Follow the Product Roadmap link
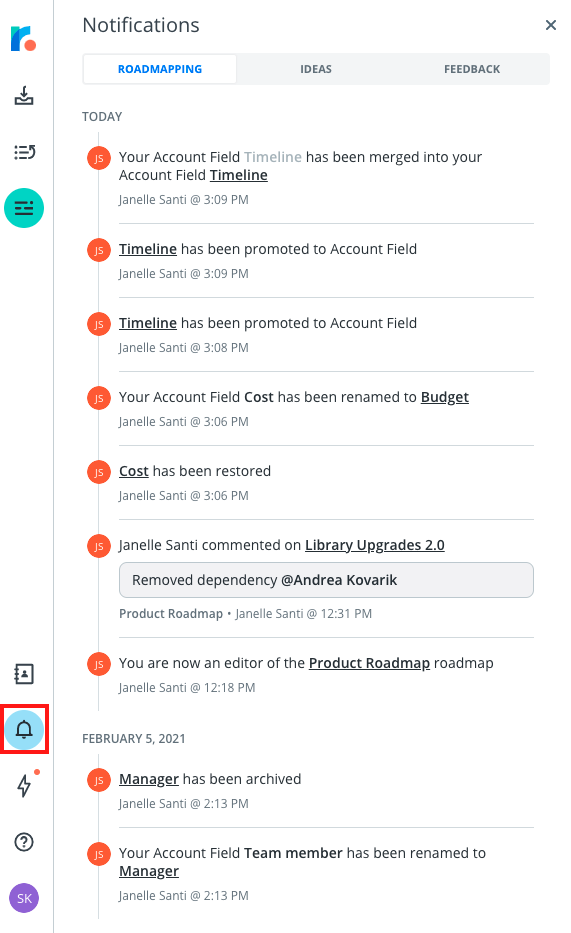Viewport: 571px width, 933px height. (369, 663)
